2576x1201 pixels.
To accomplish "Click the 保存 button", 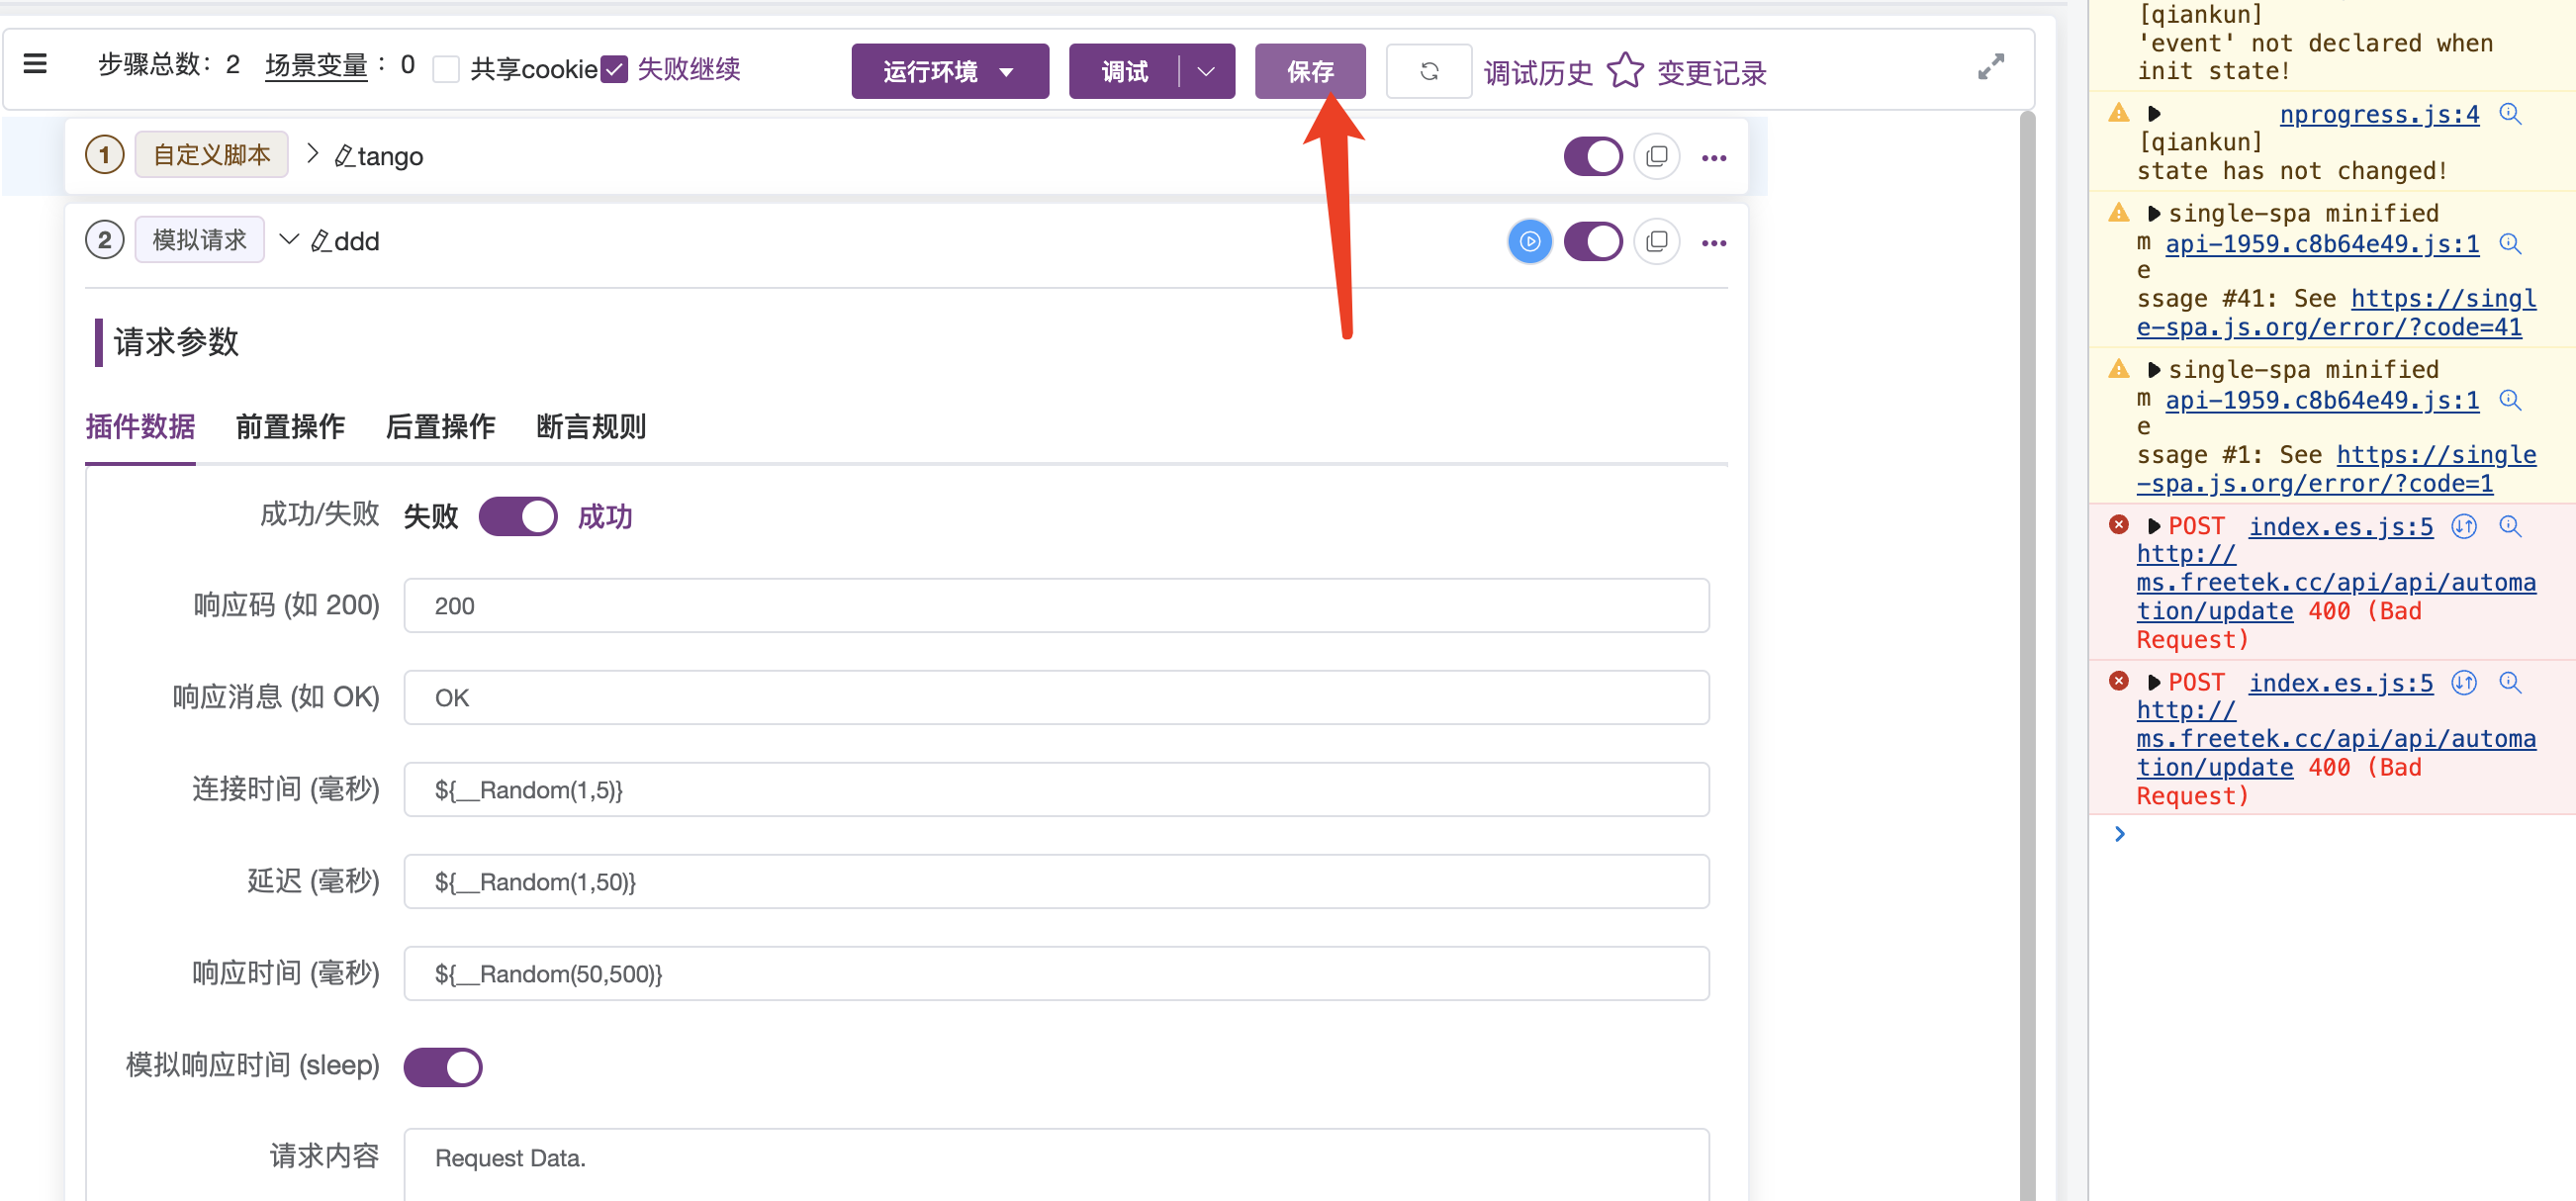I will pyautogui.click(x=1310, y=71).
